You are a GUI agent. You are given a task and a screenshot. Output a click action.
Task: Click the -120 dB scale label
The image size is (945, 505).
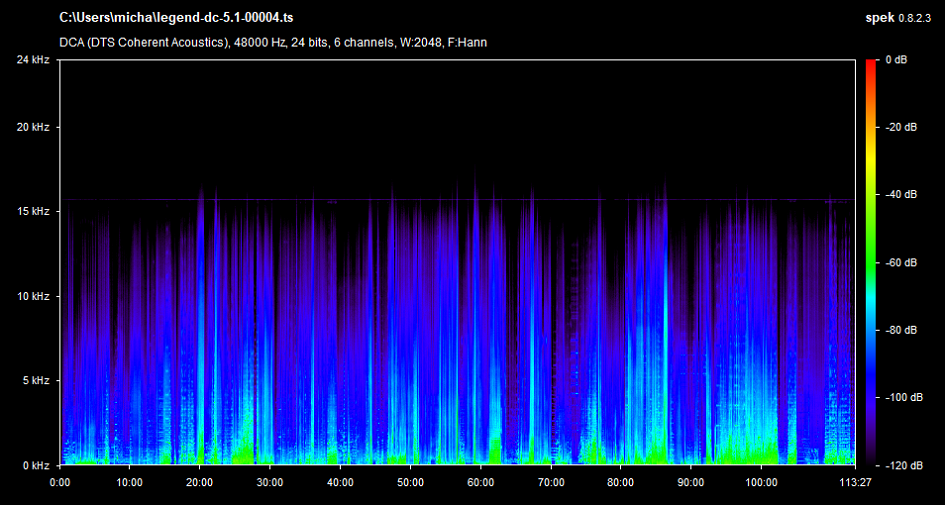pos(902,466)
